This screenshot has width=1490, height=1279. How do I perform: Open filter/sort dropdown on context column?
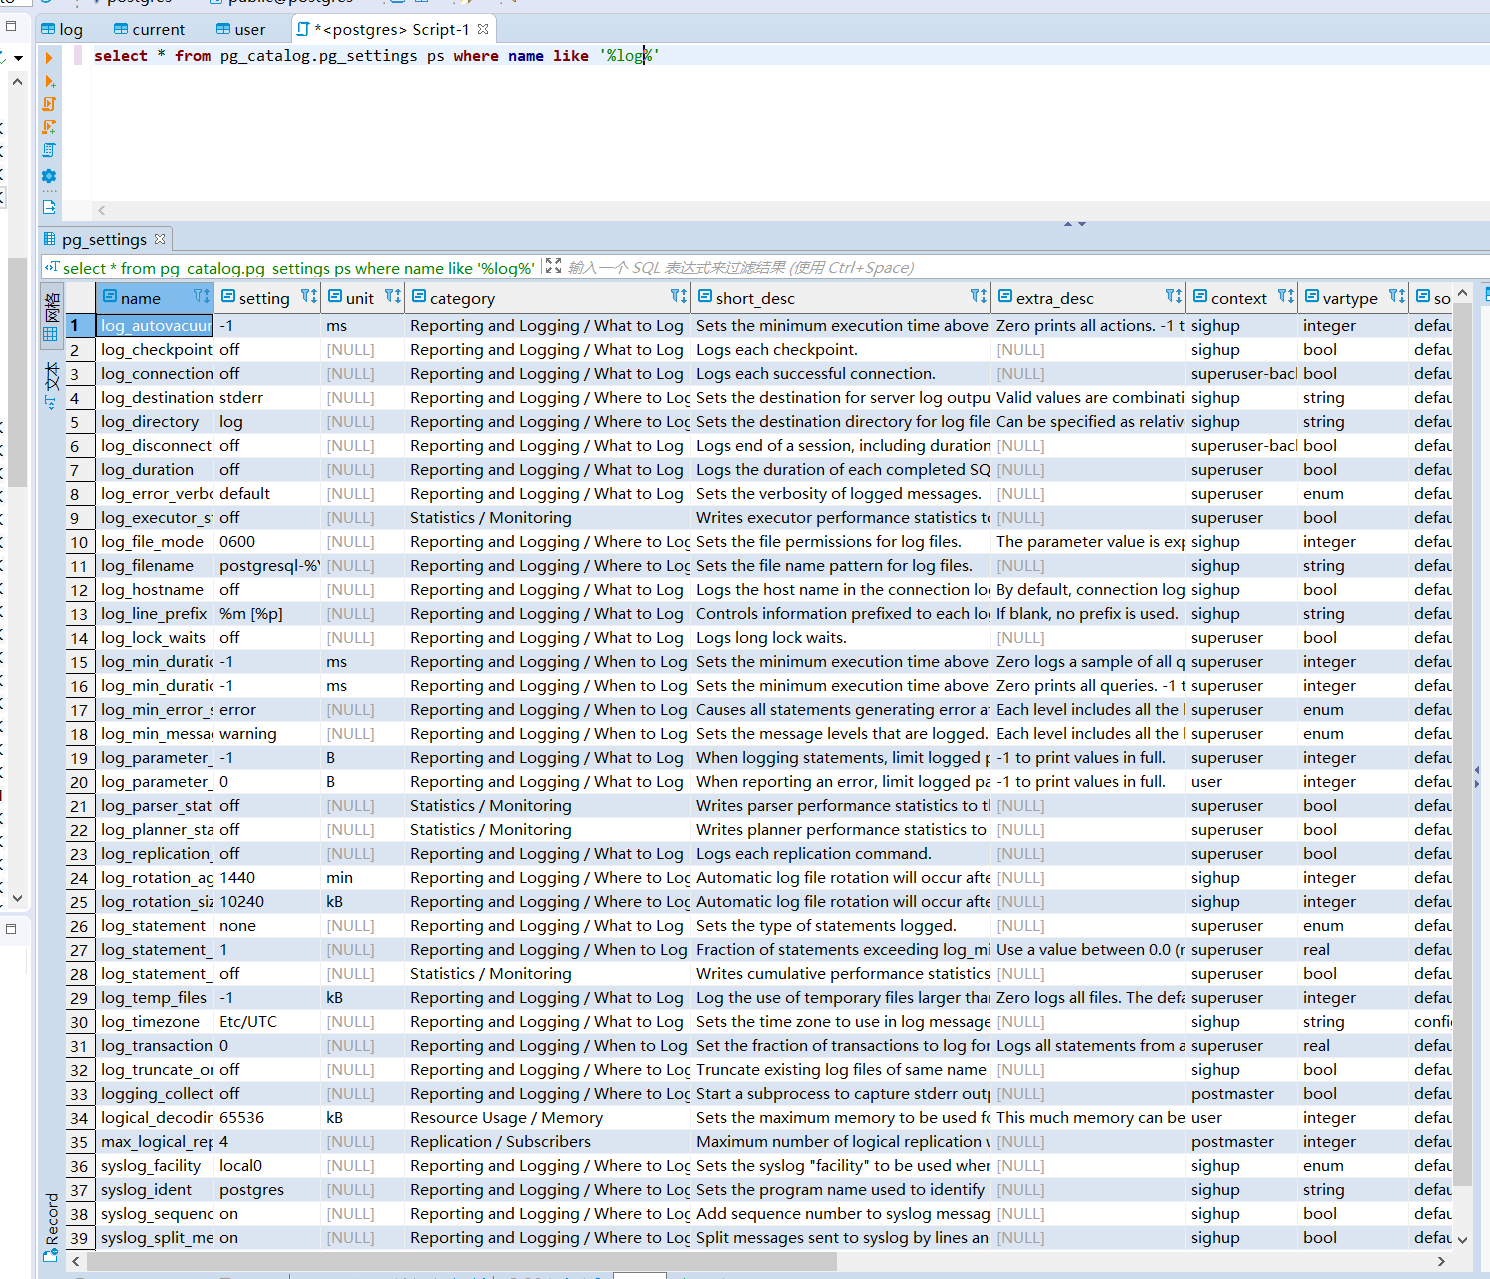1285,297
